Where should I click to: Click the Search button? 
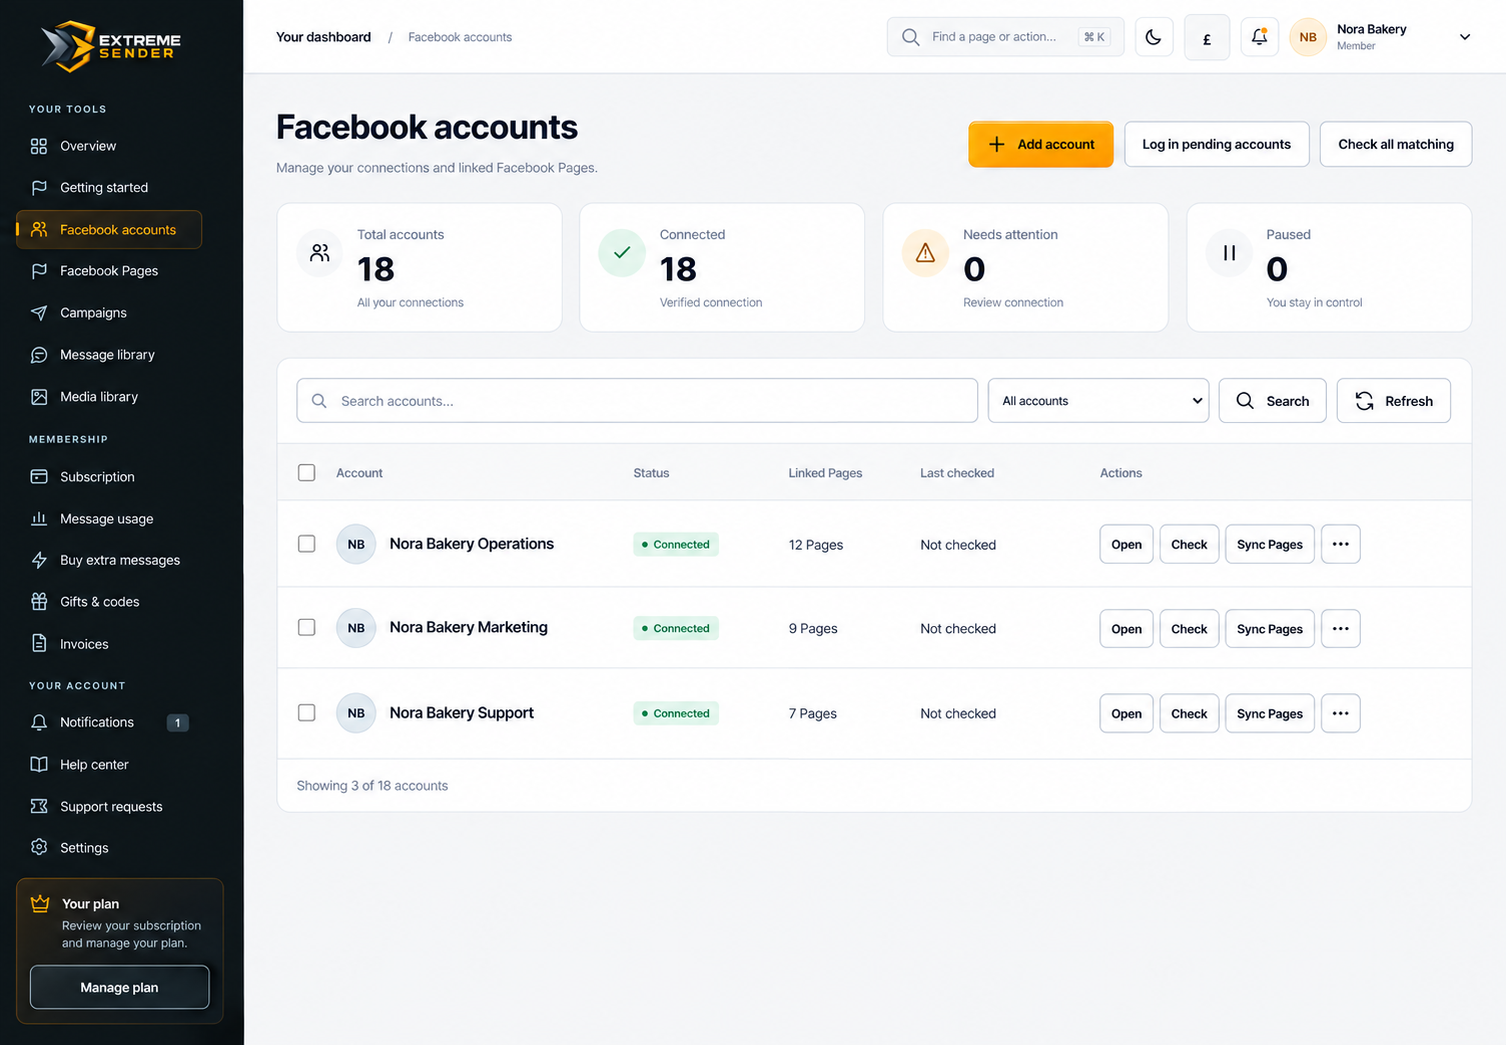[x=1272, y=401]
